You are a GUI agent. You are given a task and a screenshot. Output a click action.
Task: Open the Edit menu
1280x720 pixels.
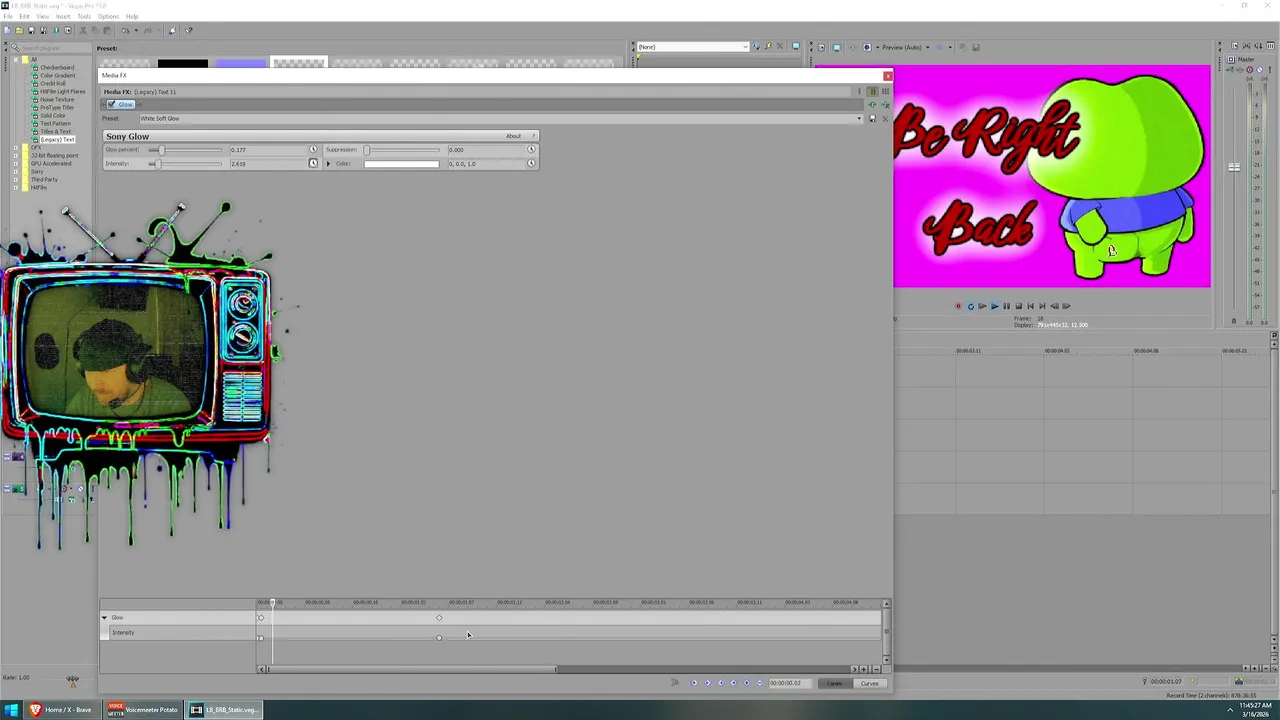(x=24, y=16)
